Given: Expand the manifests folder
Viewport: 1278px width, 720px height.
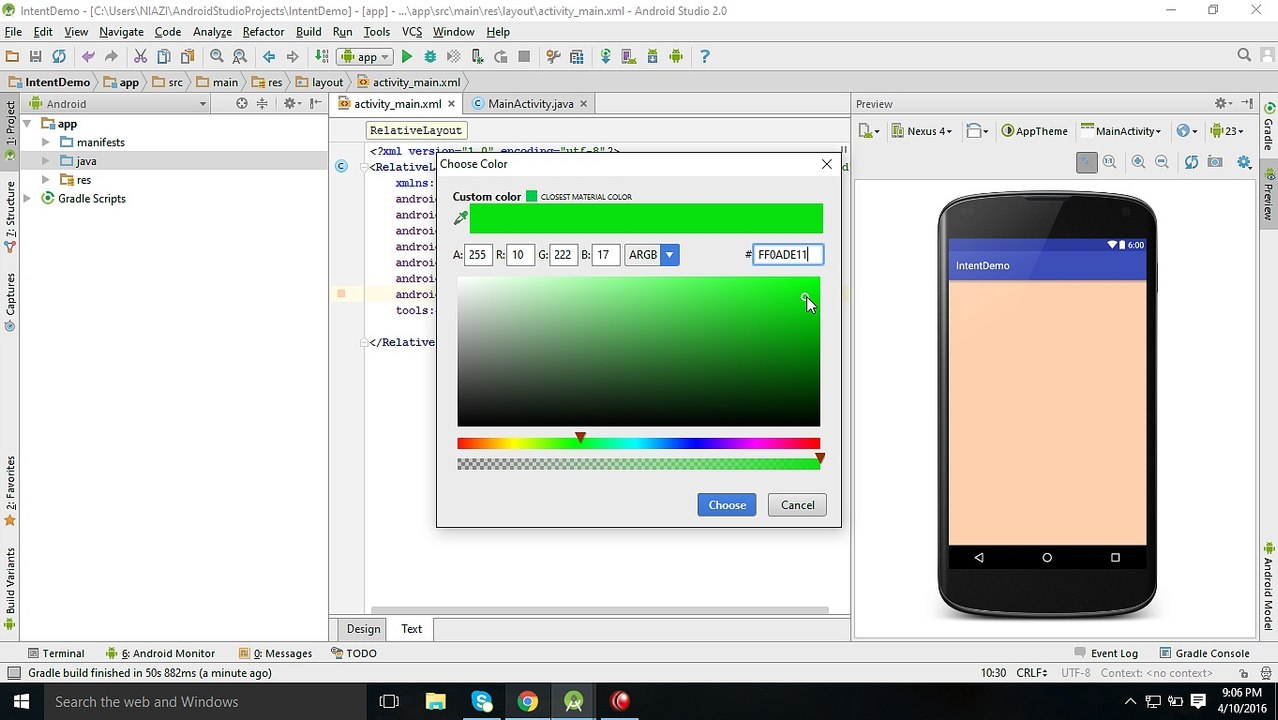Looking at the screenshot, I should 46,142.
